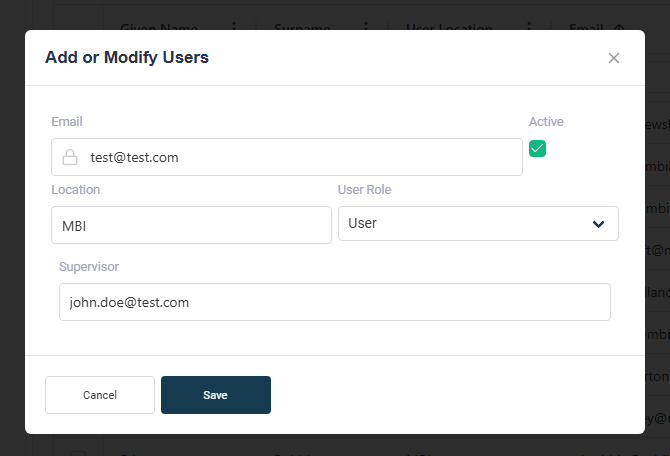Focus the Email field containing test@test.com
Screen dimensions: 670x456
coord(300,157)
